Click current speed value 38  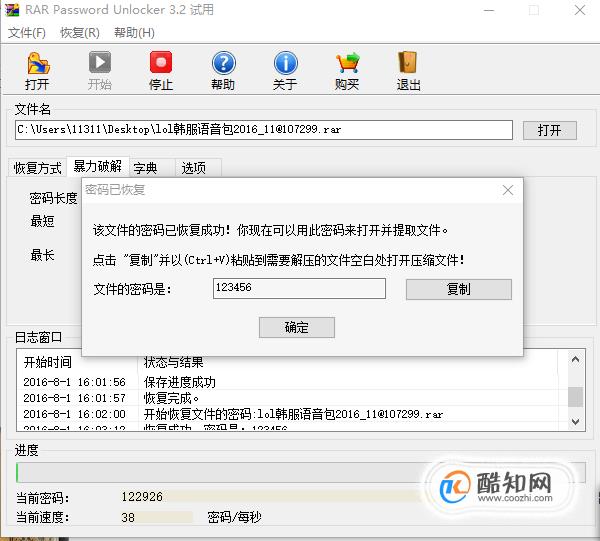pos(128,518)
